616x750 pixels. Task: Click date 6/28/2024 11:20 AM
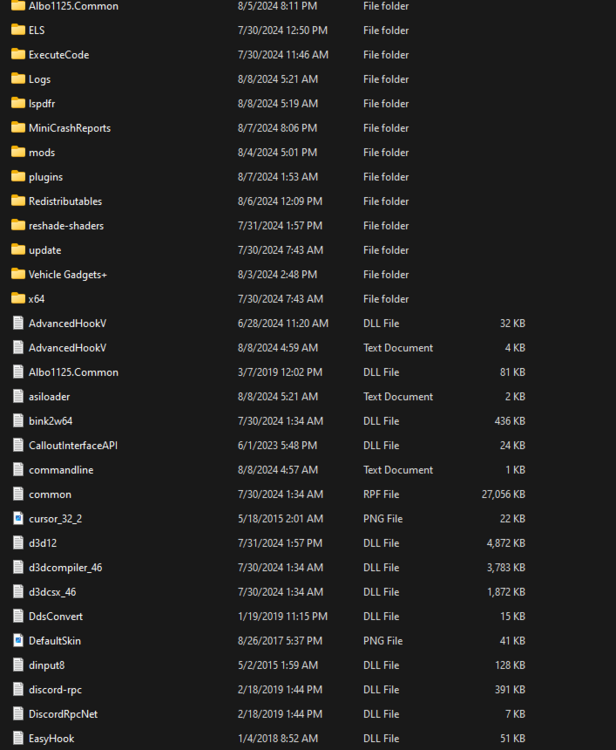[283, 323]
